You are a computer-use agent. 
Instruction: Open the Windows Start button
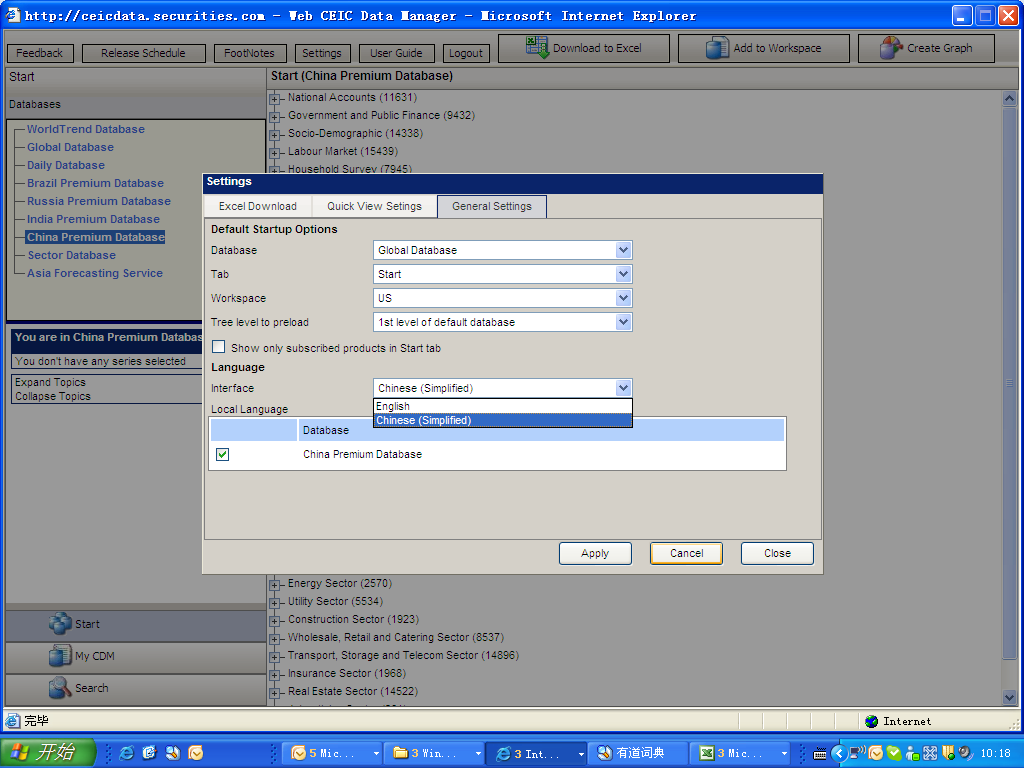(x=48, y=752)
